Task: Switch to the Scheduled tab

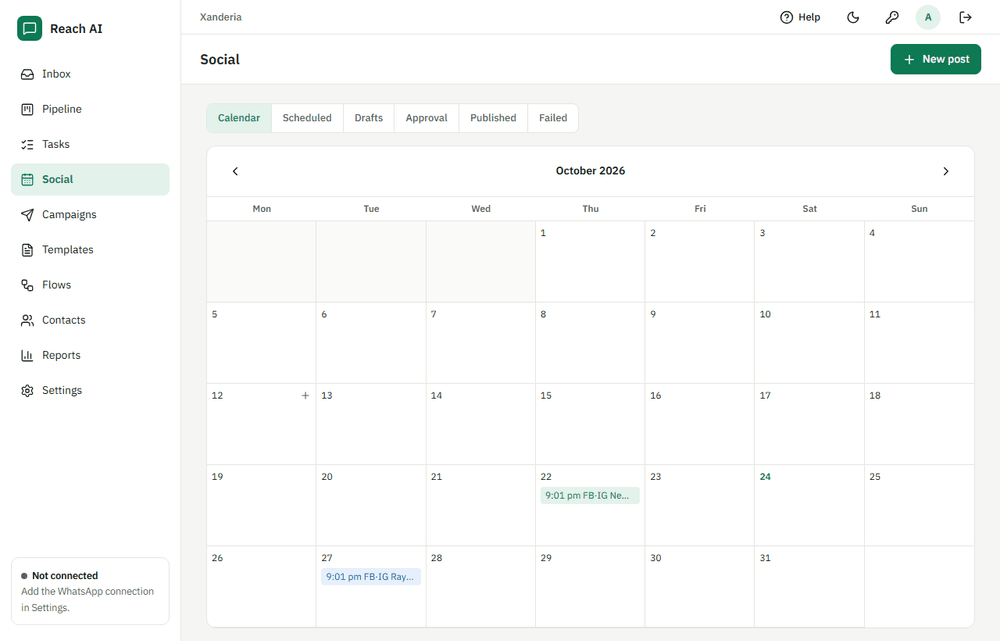Action: (307, 118)
